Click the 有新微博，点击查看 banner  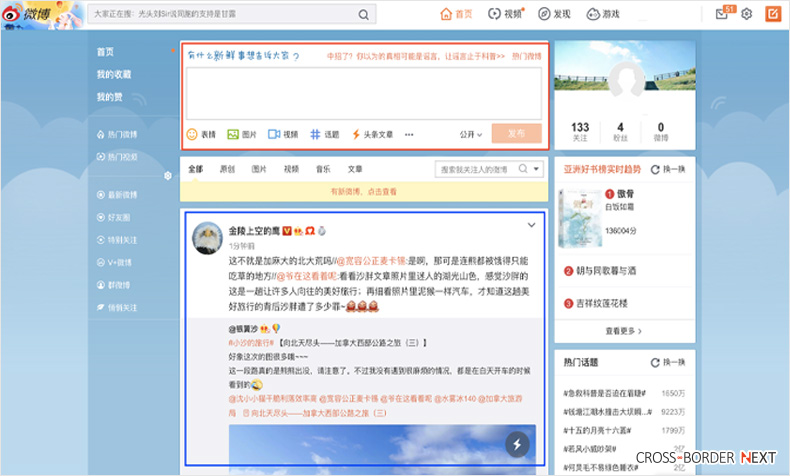pos(364,191)
